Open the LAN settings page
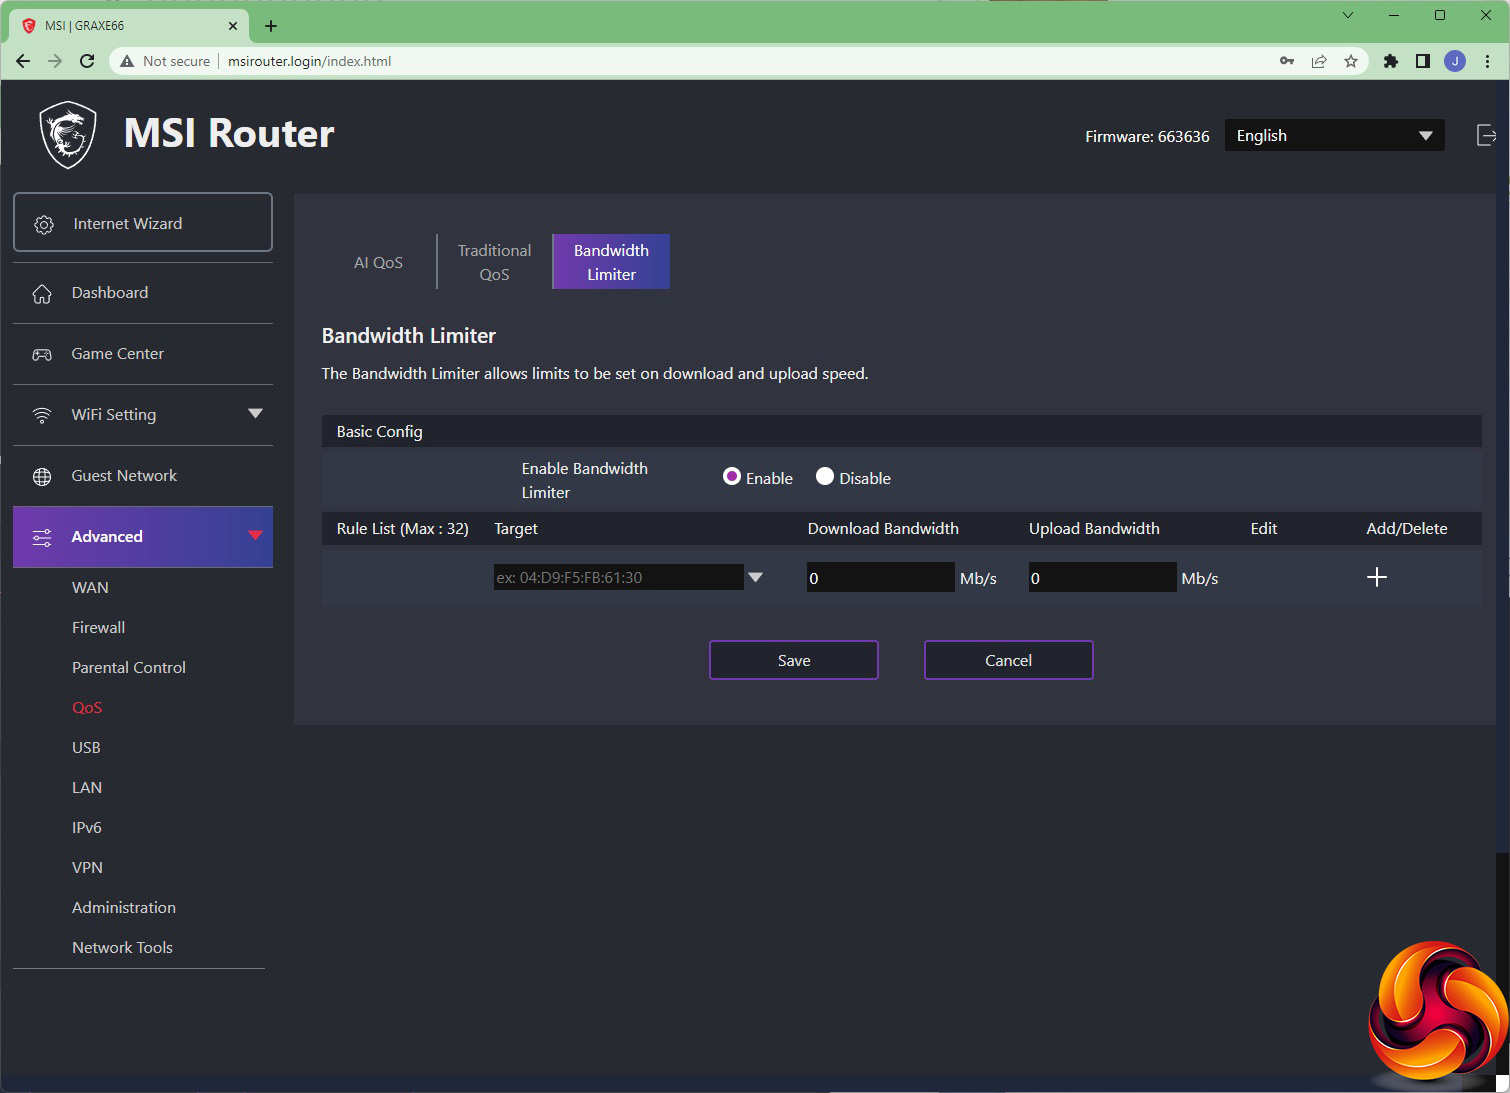This screenshot has height=1093, width=1510. click(x=87, y=788)
